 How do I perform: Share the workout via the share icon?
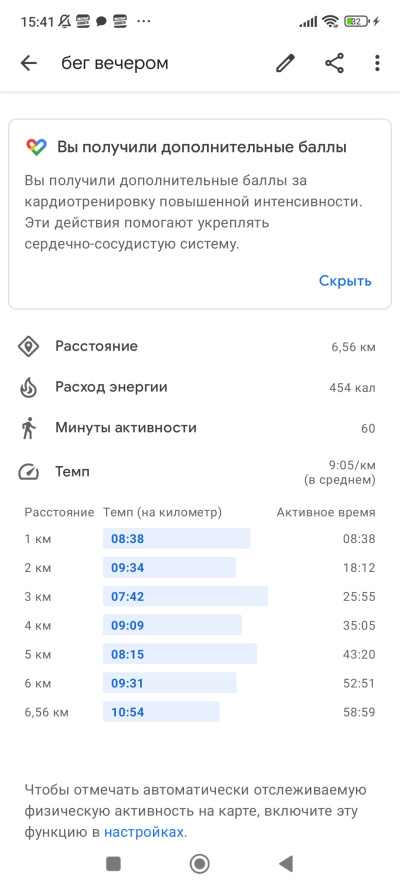pyautogui.click(x=334, y=63)
